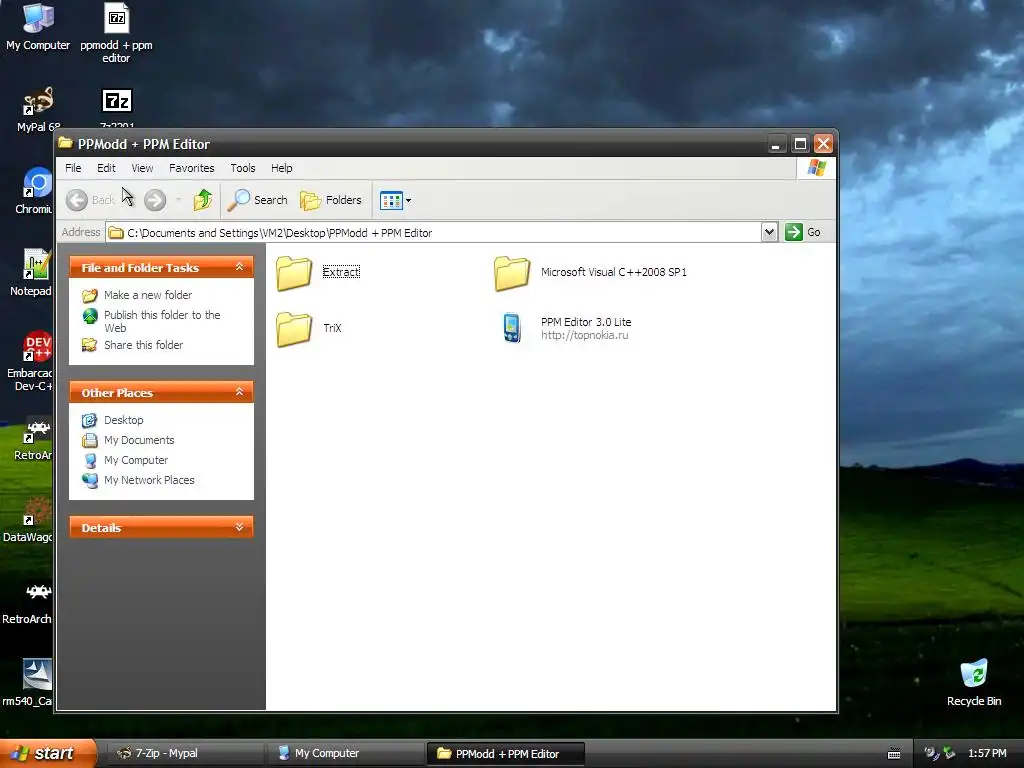Expand the Details panel
Viewport: 1024px width, 768px height.
239,527
